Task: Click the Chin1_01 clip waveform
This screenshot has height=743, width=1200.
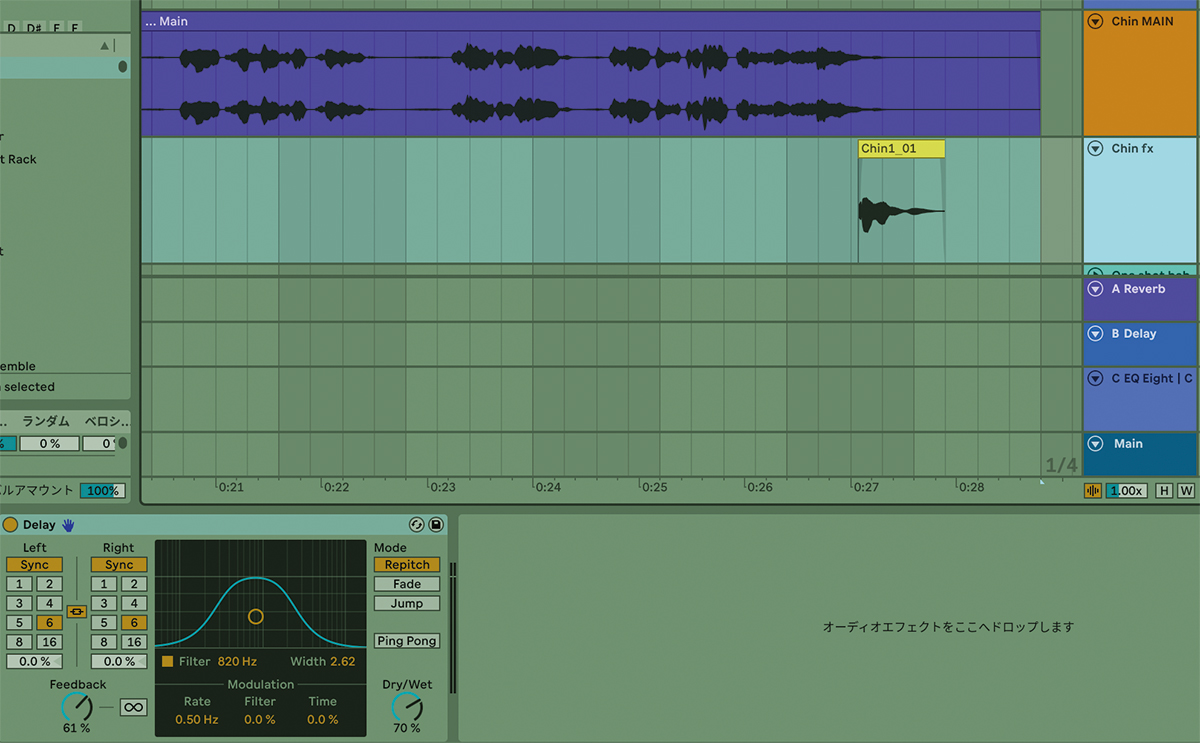Action: click(901, 211)
